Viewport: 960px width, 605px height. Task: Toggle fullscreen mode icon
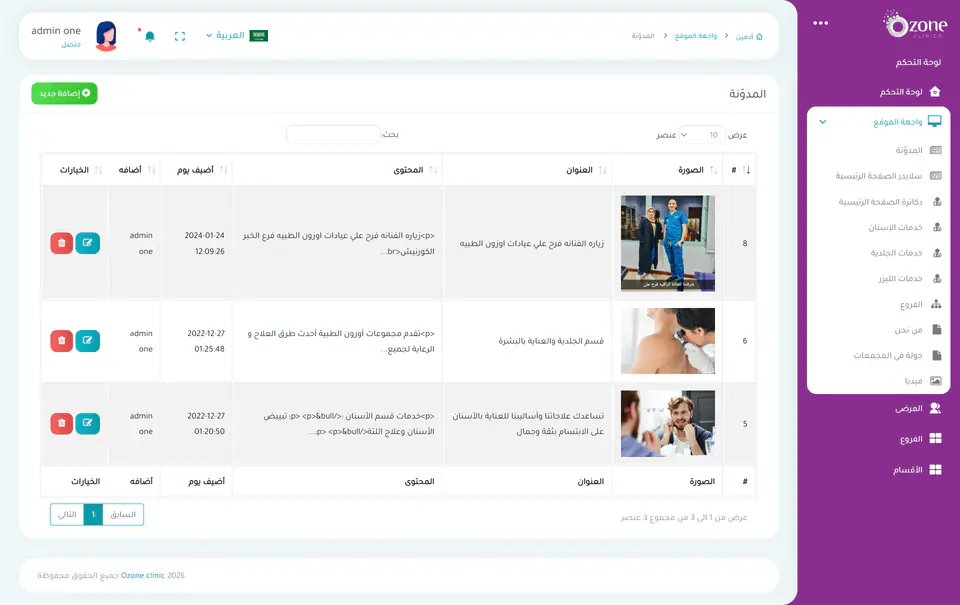(x=180, y=36)
